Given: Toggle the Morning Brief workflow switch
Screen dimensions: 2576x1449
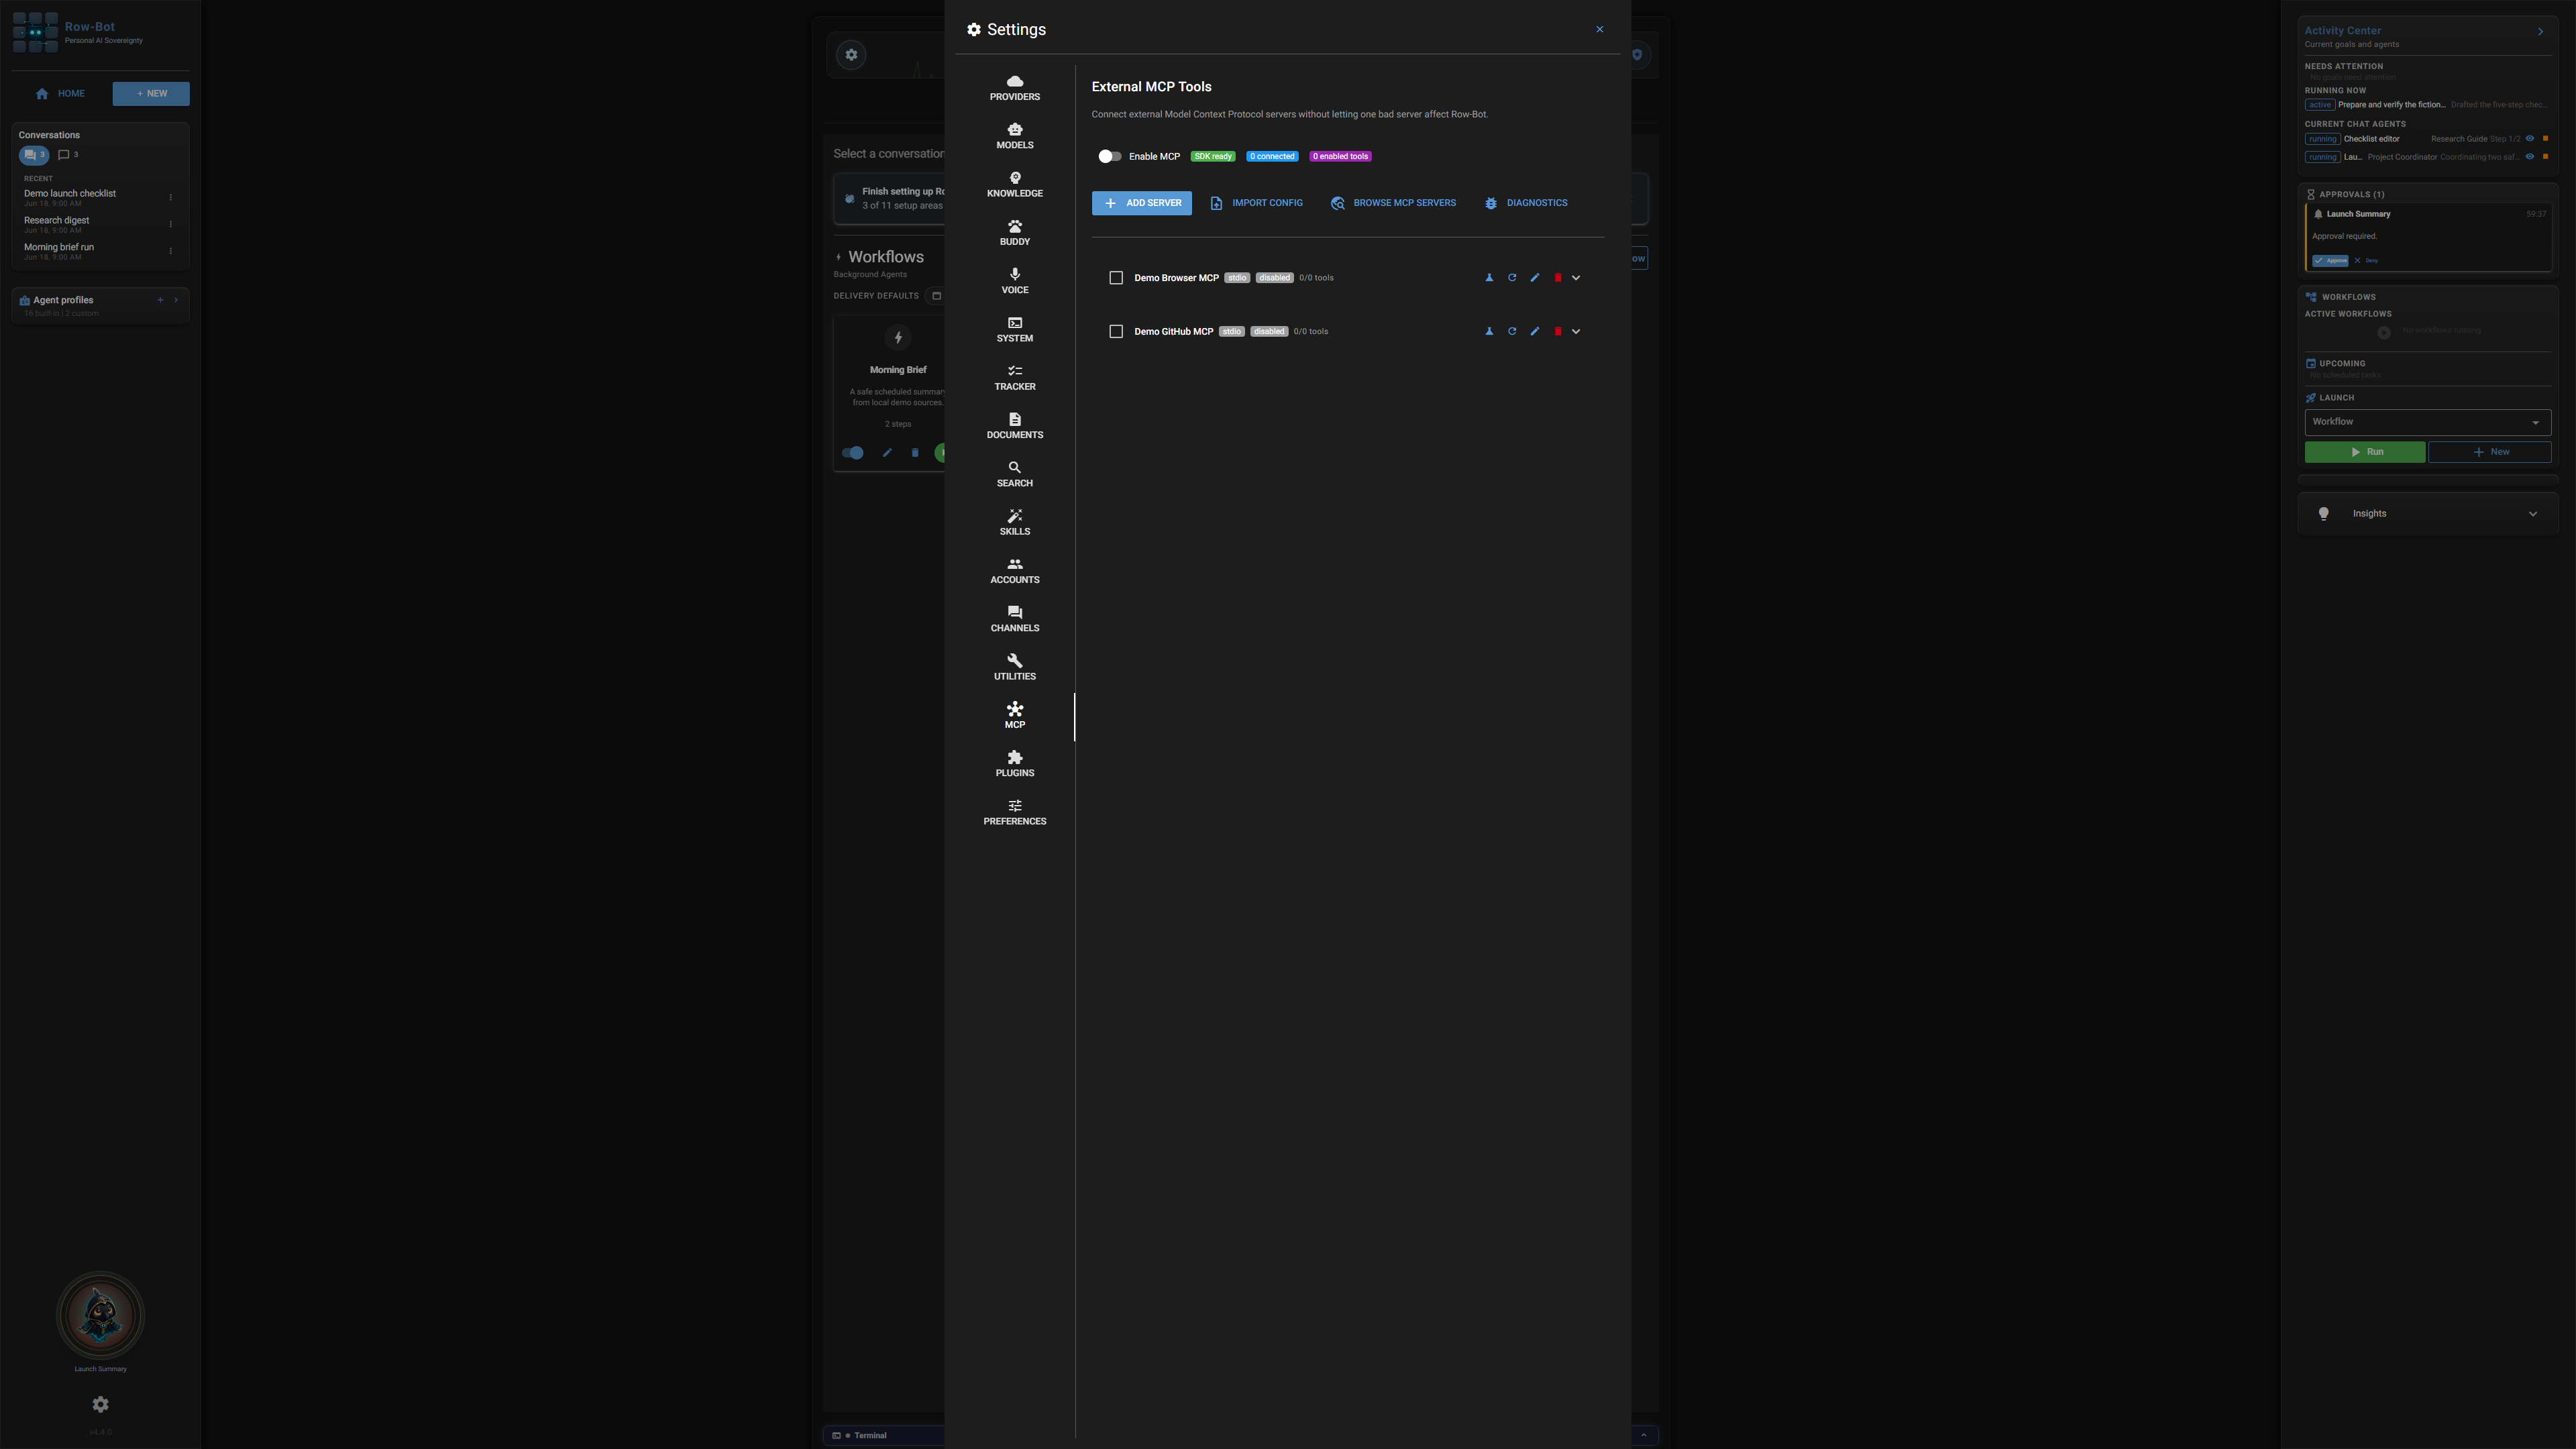Looking at the screenshot, I should pyautogui.click(x=853, y=453).
